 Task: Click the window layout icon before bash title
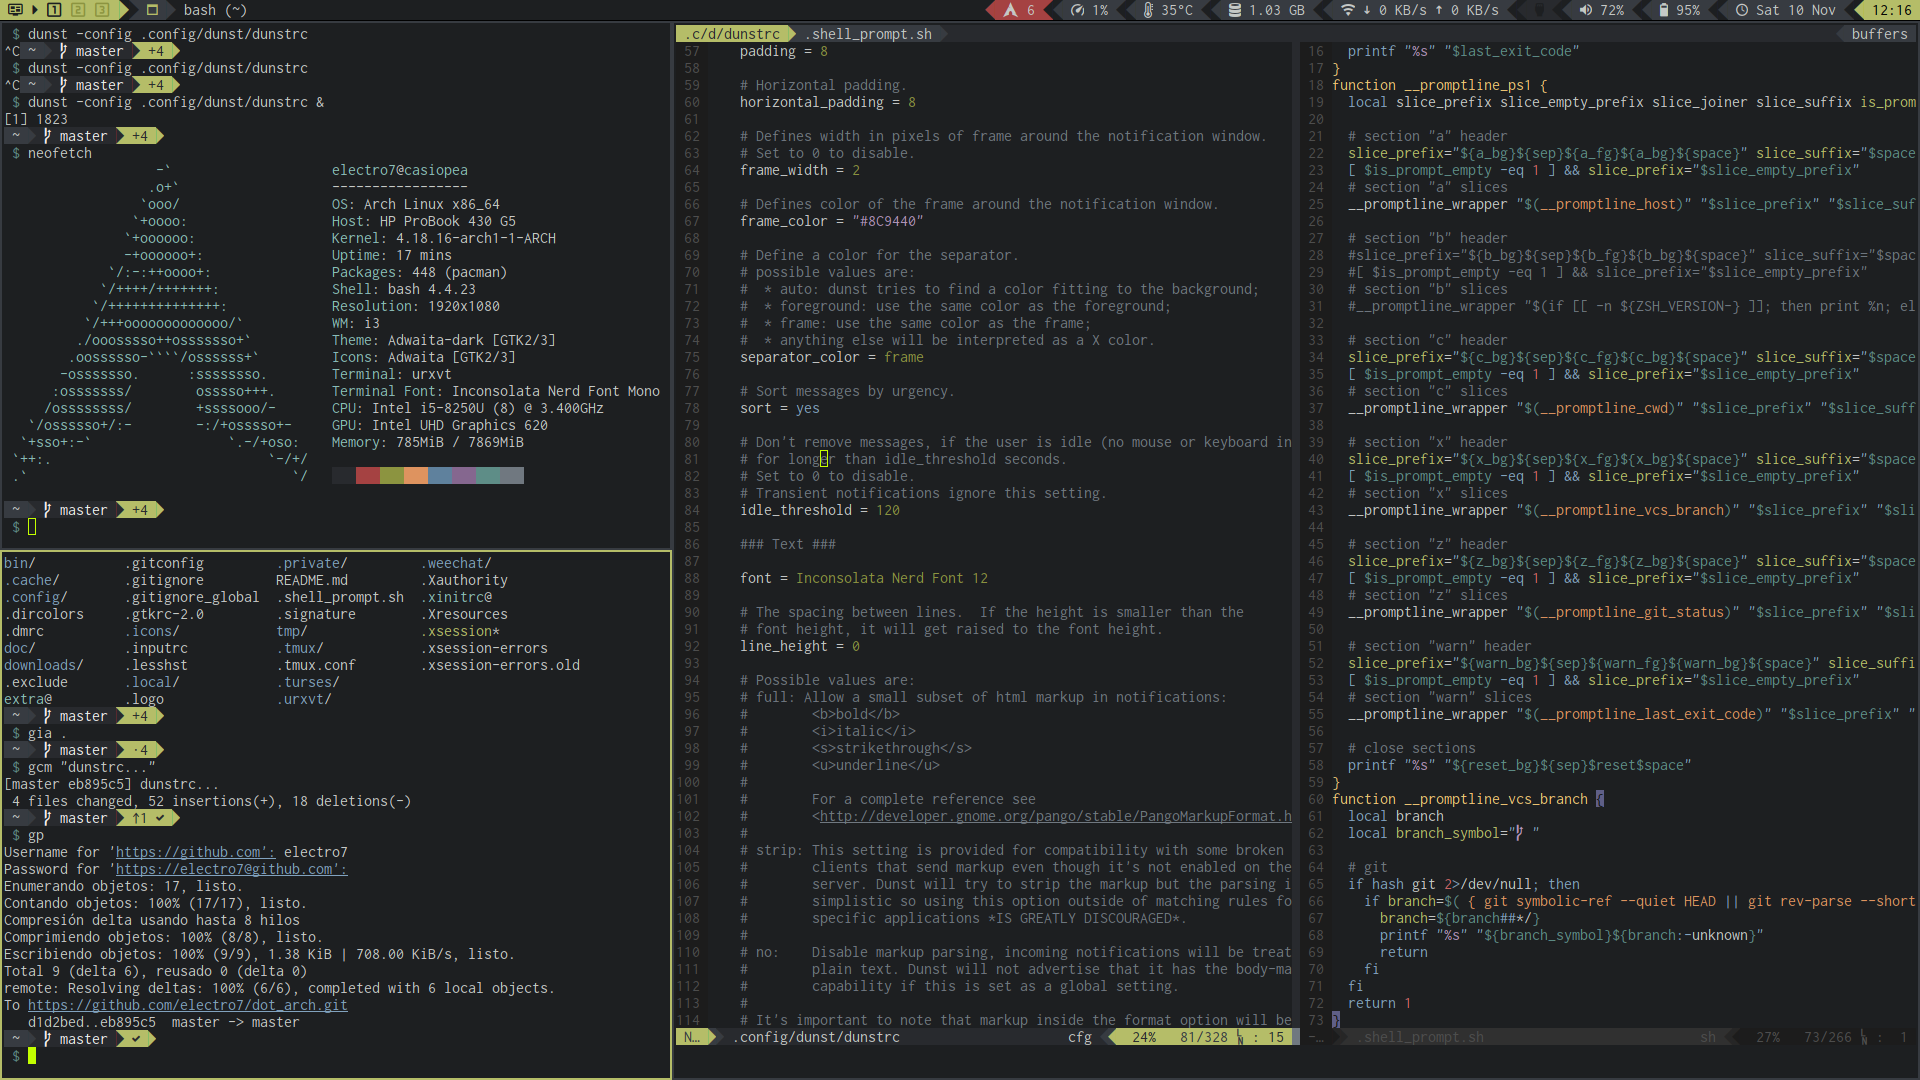[x=152, y=10]
